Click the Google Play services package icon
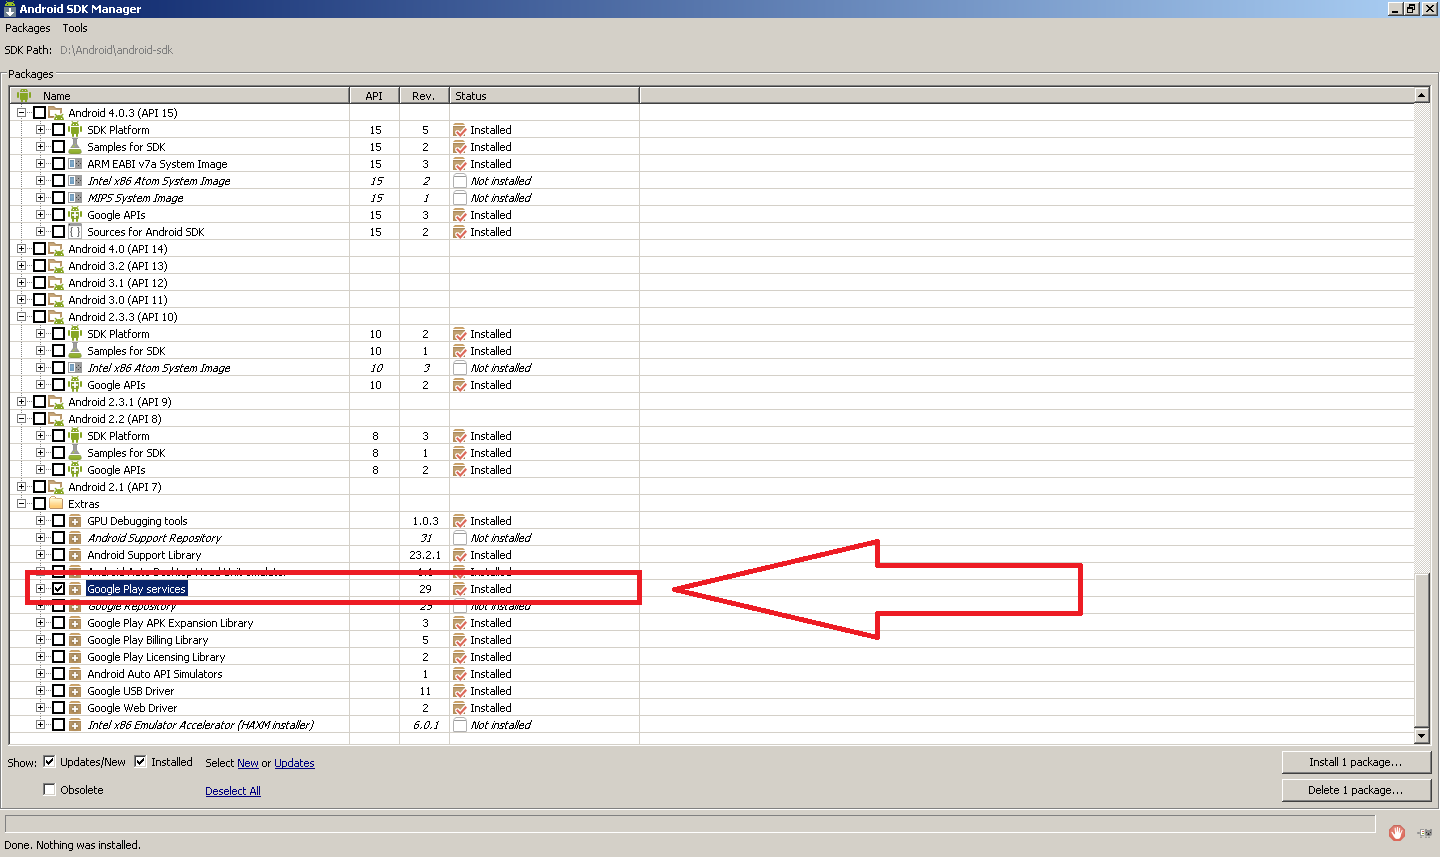This screenshot has width=1440, height=857. (75, 589)
